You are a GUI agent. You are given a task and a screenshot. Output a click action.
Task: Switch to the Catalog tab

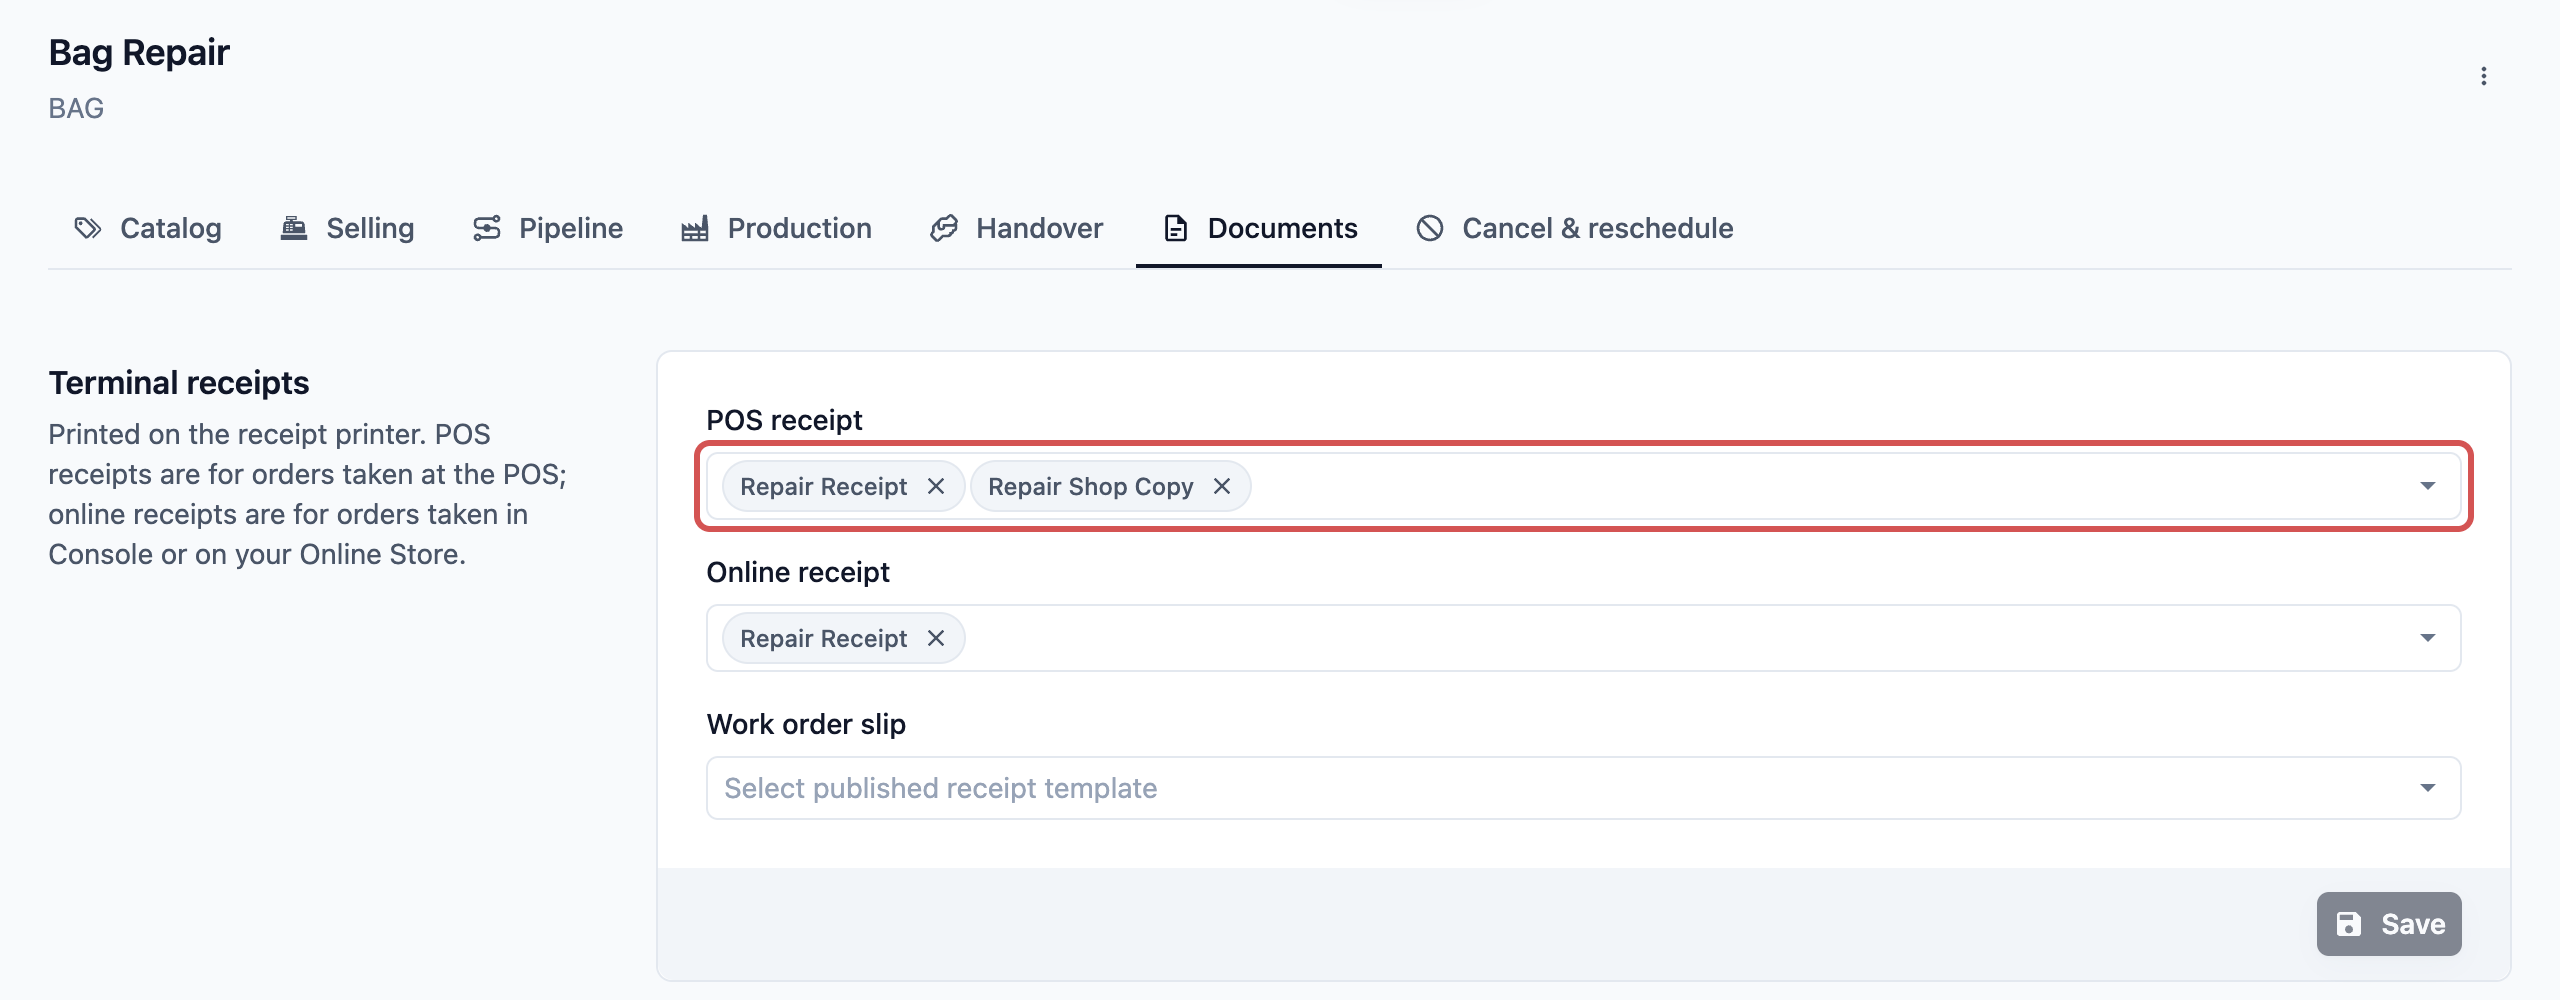148,228
